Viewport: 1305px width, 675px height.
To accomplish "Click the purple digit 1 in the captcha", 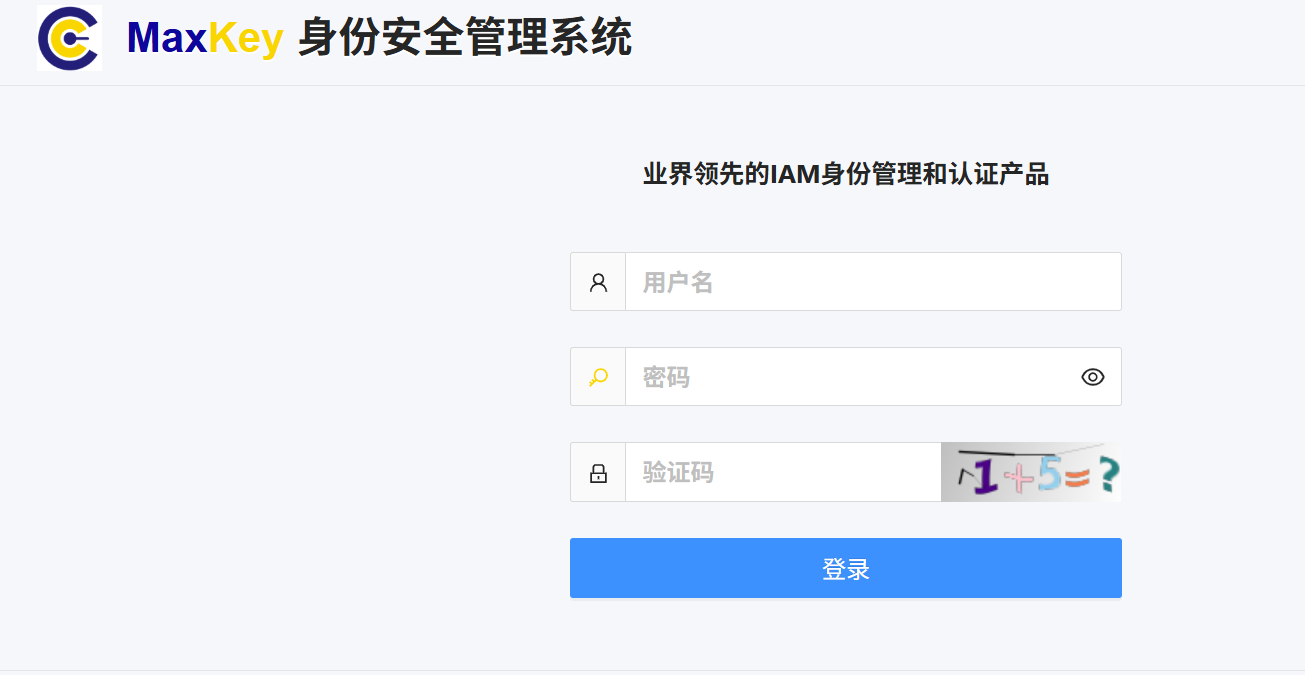I will pos(986,476).
